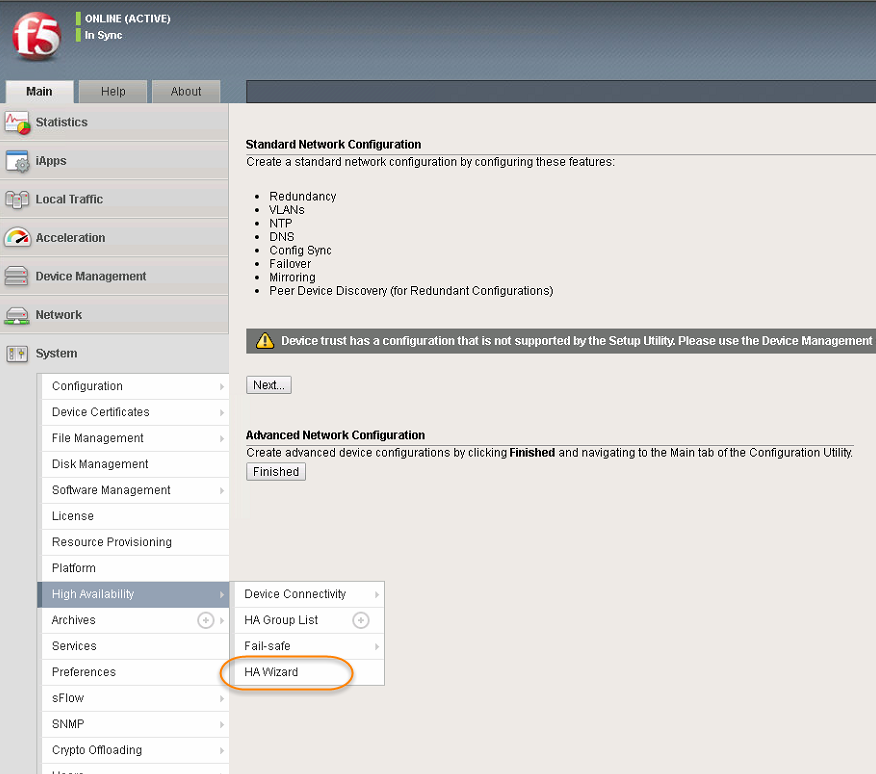Click Standard Network Configuration heading
The image size is (876, 774).
[x=334, y=144]
